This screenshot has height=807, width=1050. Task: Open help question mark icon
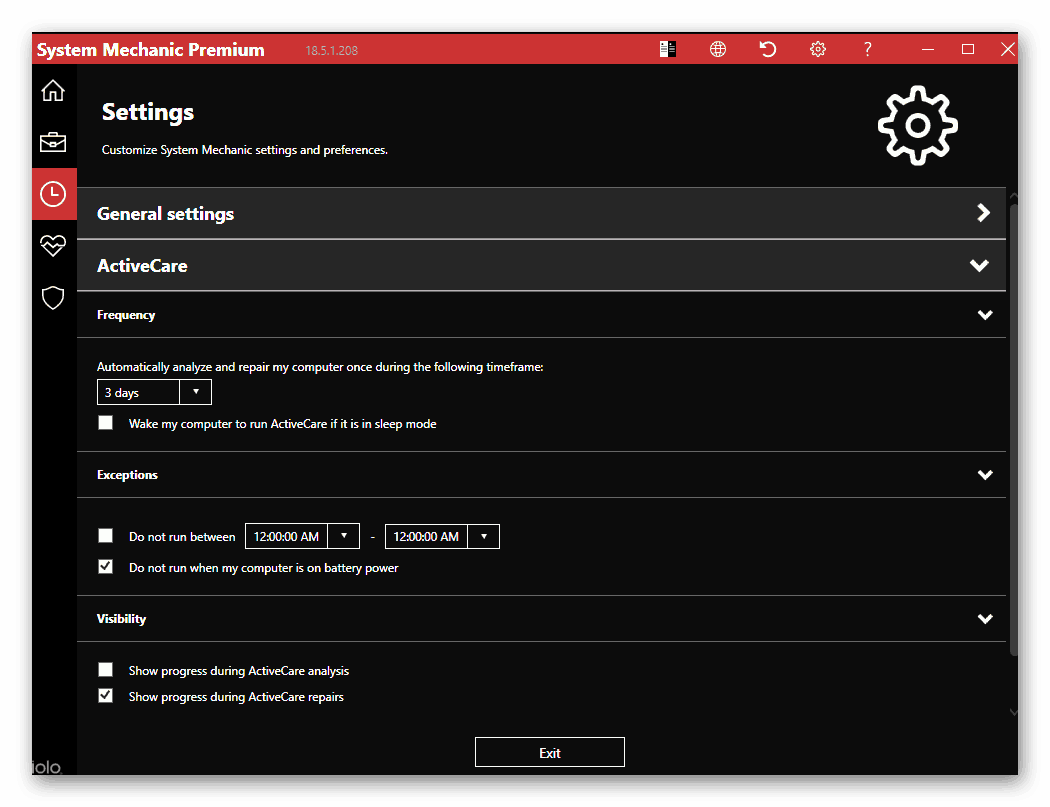867,49
